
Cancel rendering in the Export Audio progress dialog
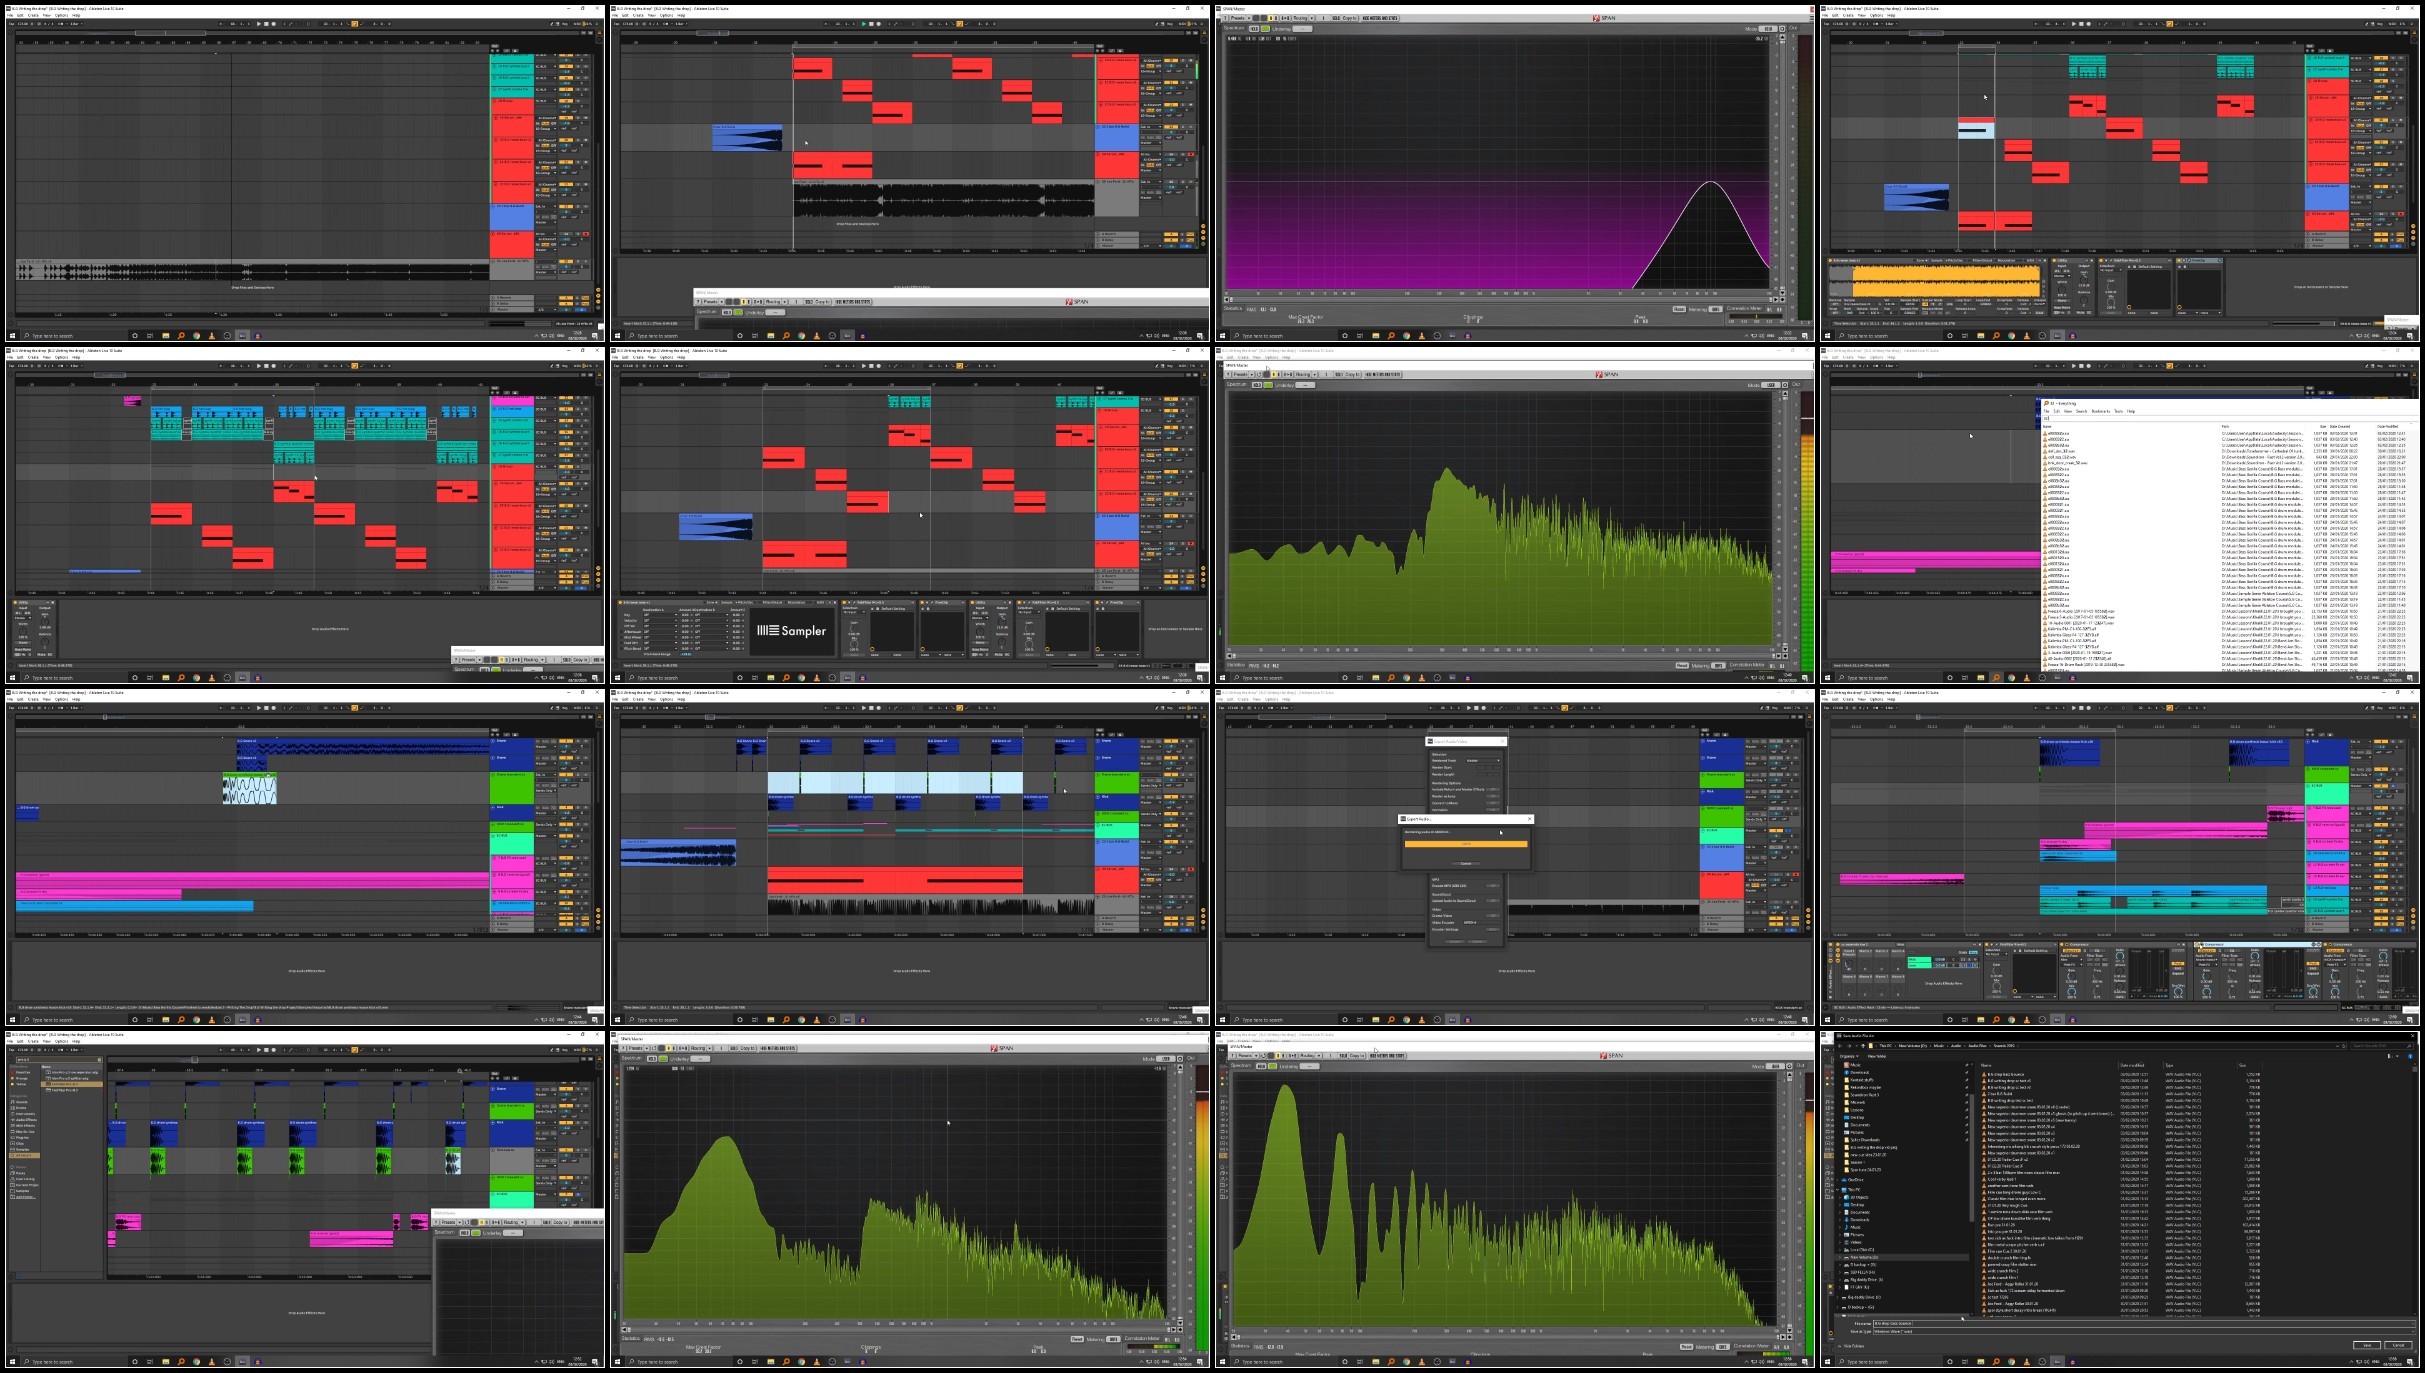click(1466, 864)
